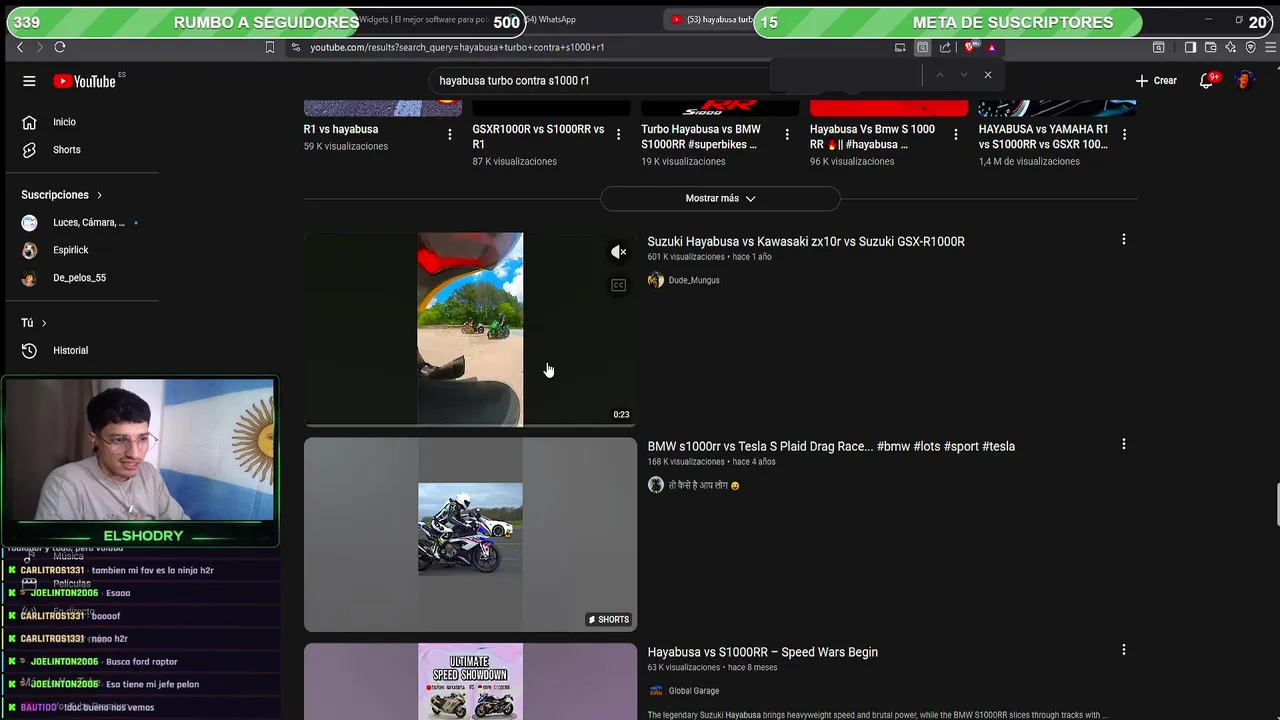Click the YouTube search box
The image size is (1280, 720).
coord(600,80)
